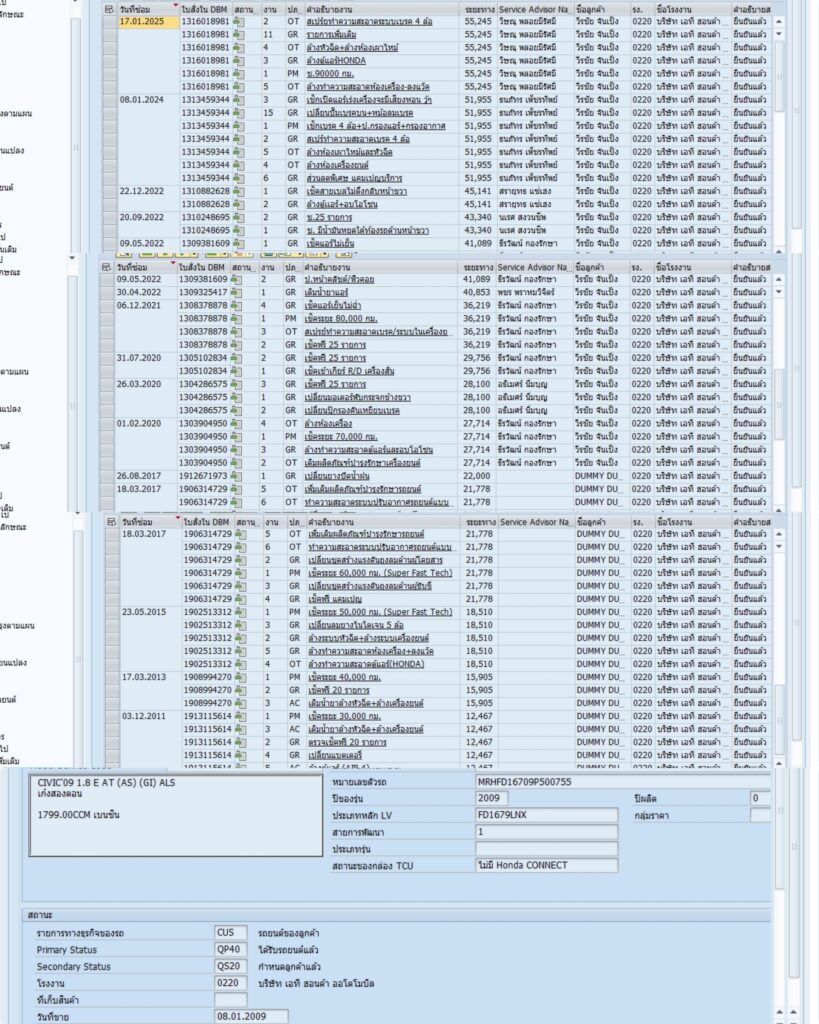Click status icon in เช็คระยะ 40,000 กม. row
This screenshot has width=819, height=1024.
238,677
